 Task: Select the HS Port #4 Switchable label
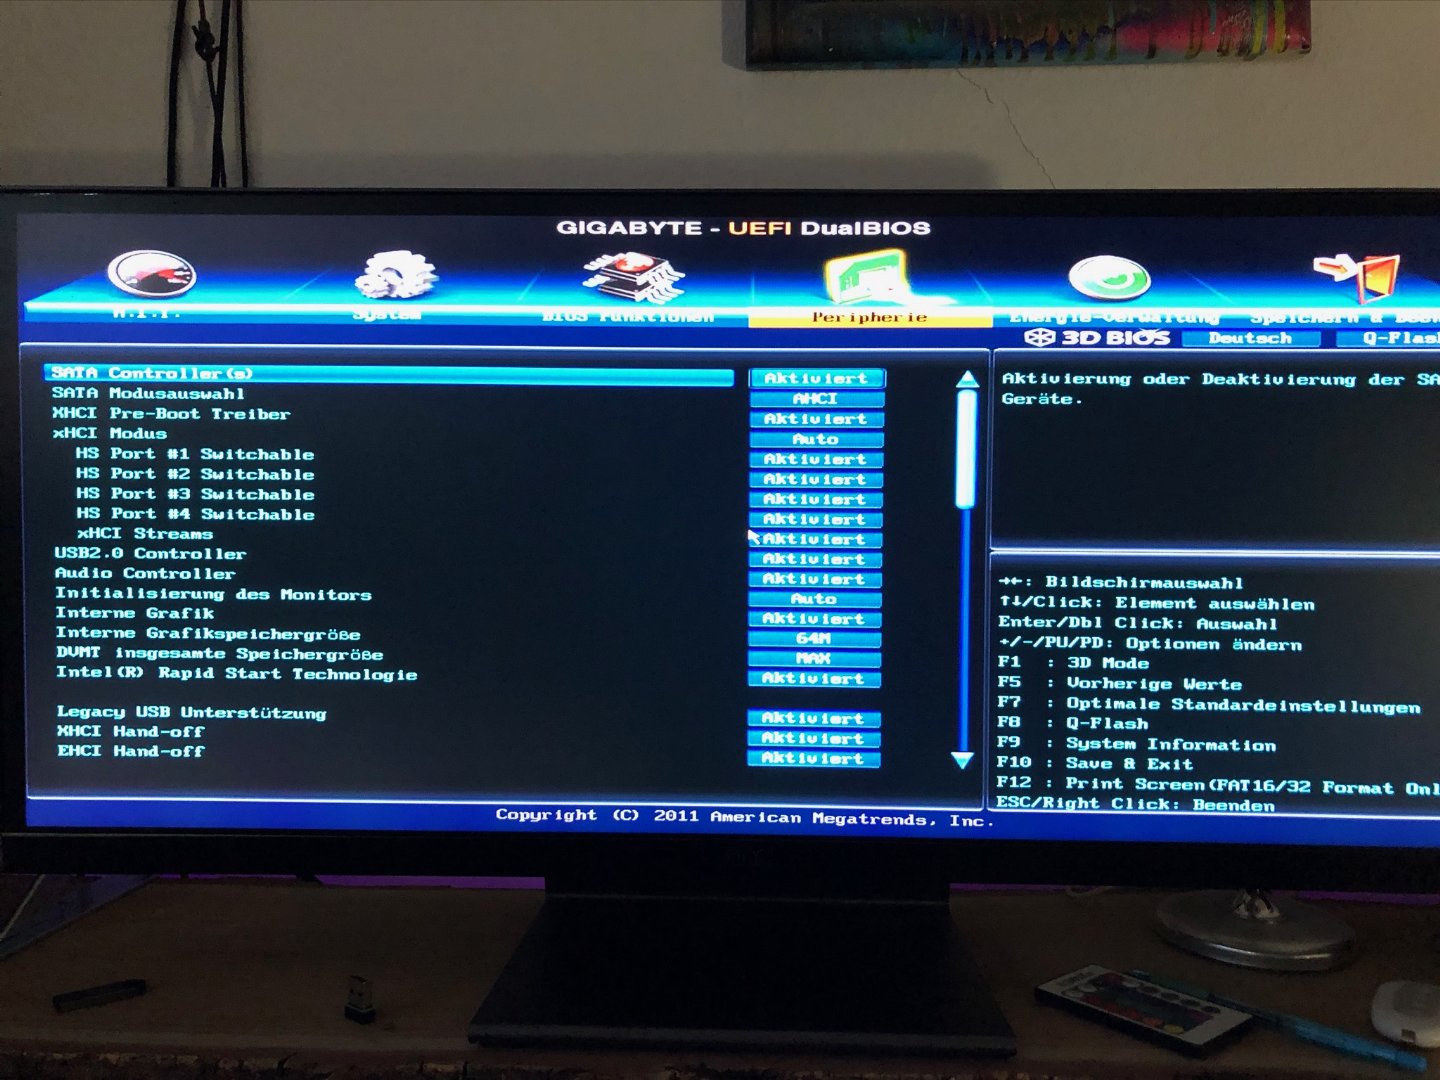click(195, 513)
